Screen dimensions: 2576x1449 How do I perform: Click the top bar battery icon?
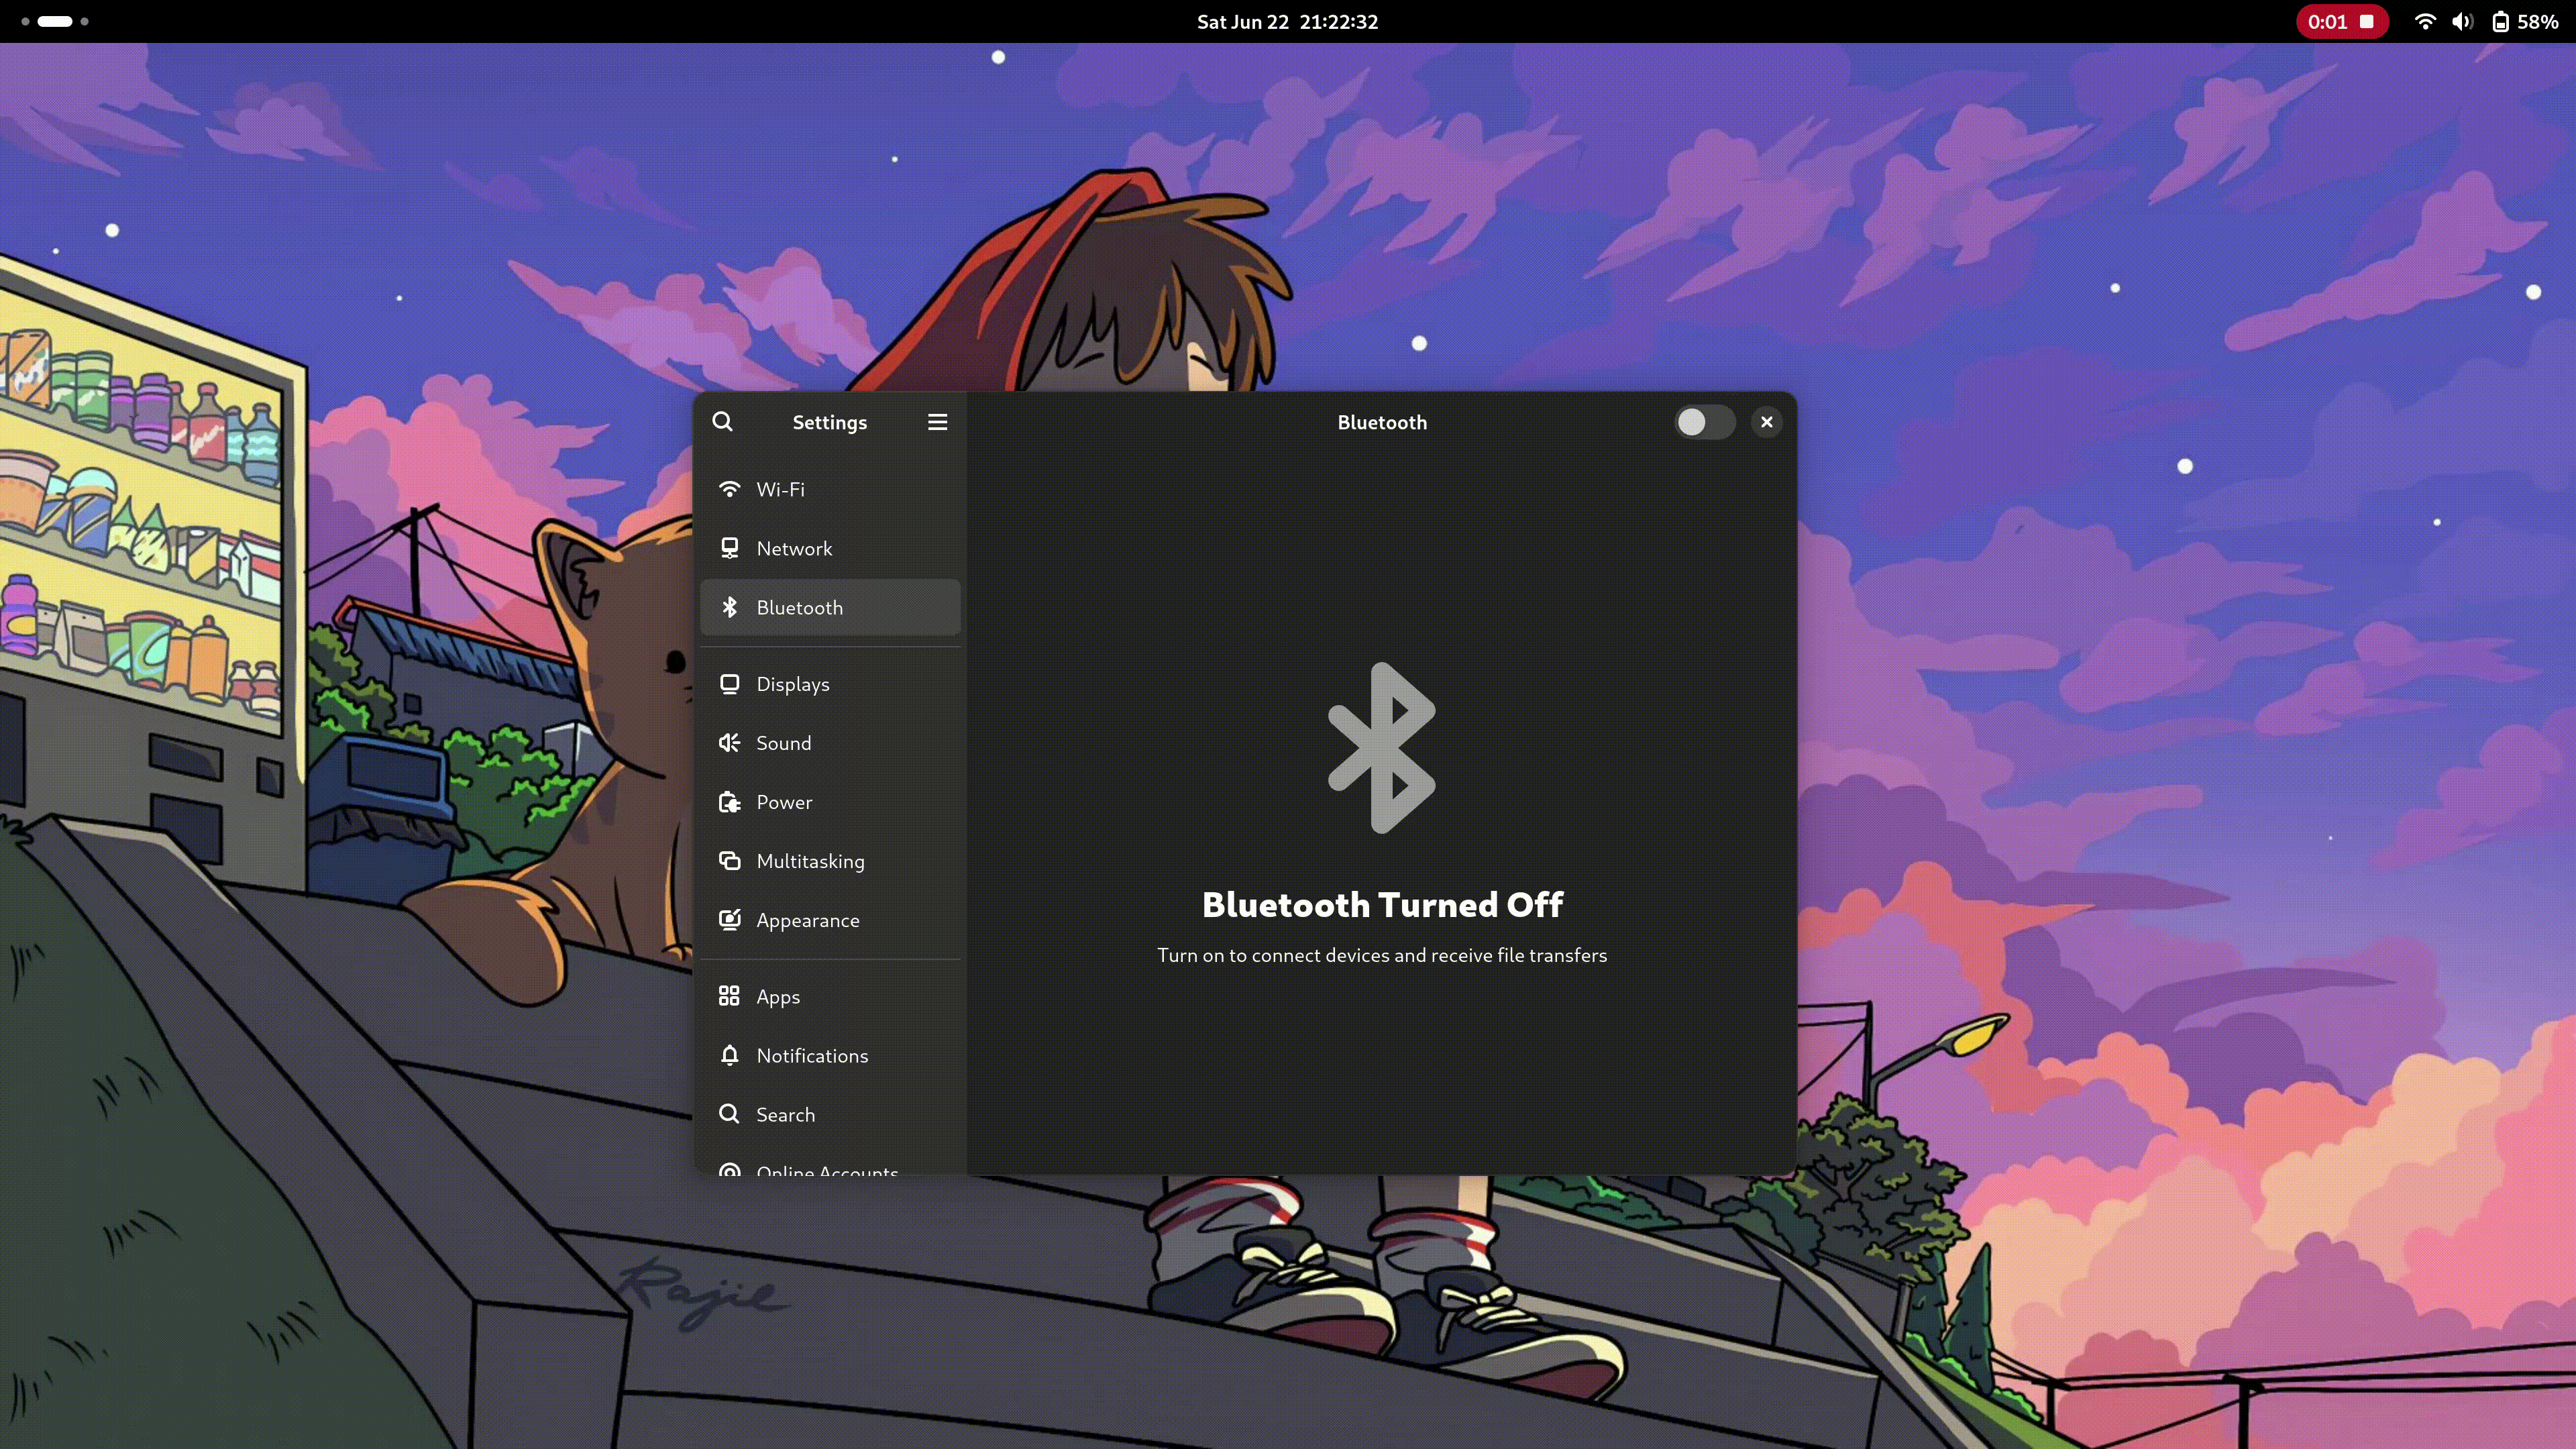click(2500, 22)
